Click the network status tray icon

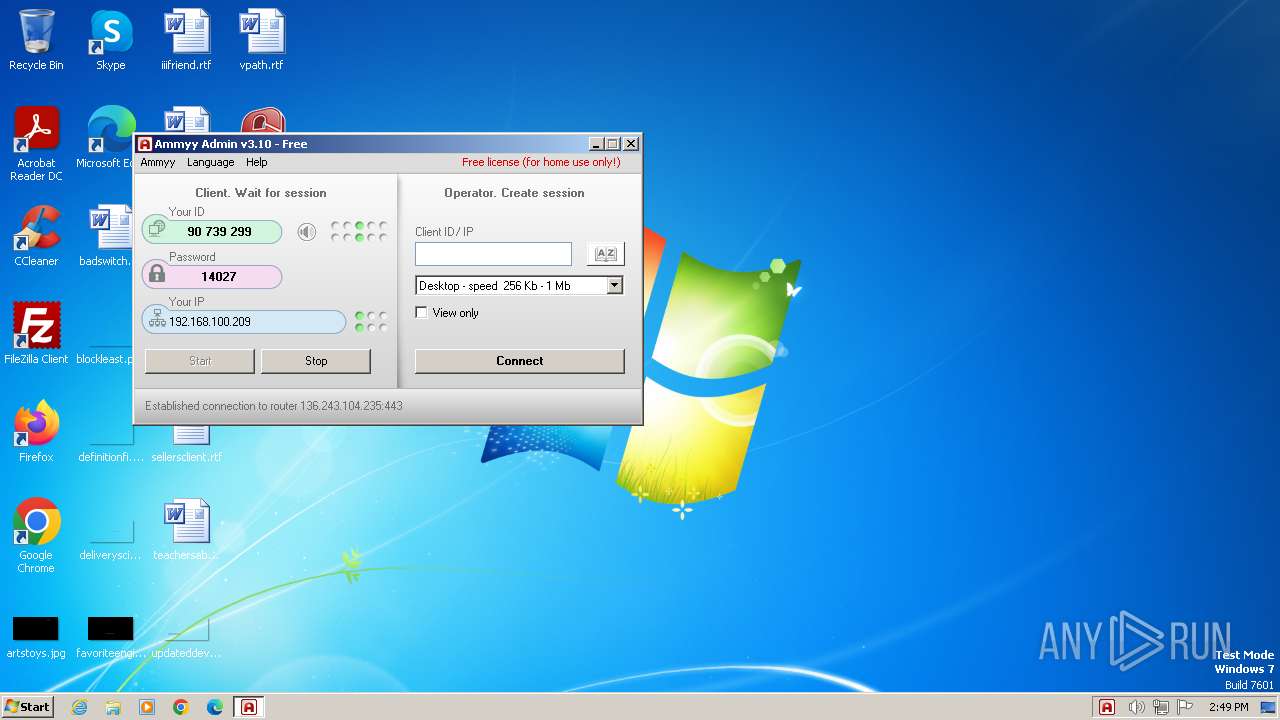point(1161,707)
